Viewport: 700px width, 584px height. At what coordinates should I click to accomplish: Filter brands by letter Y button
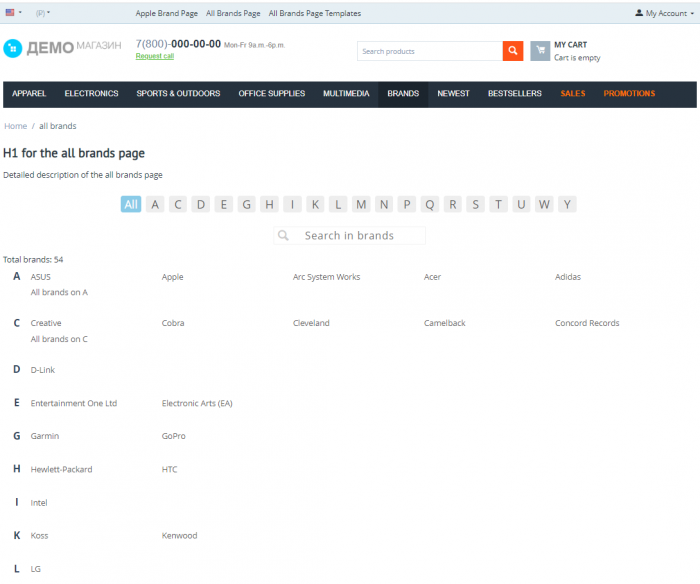567,204
